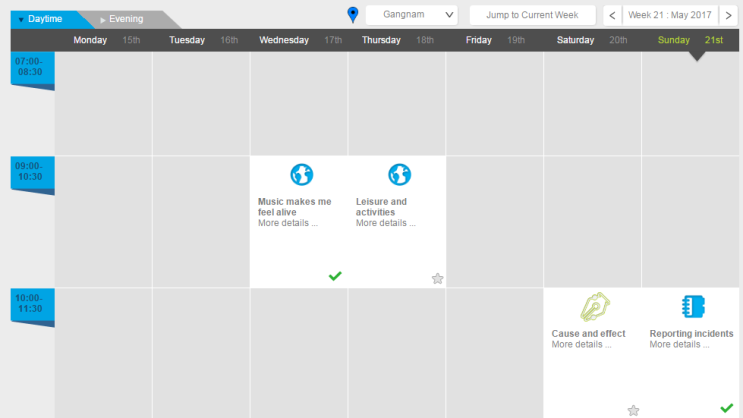The image size is (743, 418).
Task: Click globe icon for Leisure and activities
Action: [399, 174]
